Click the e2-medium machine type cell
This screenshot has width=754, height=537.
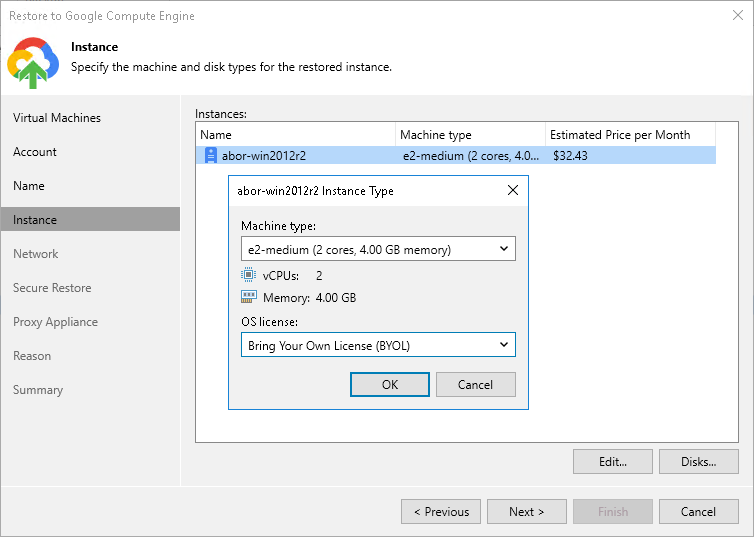[x=471, y=156]
